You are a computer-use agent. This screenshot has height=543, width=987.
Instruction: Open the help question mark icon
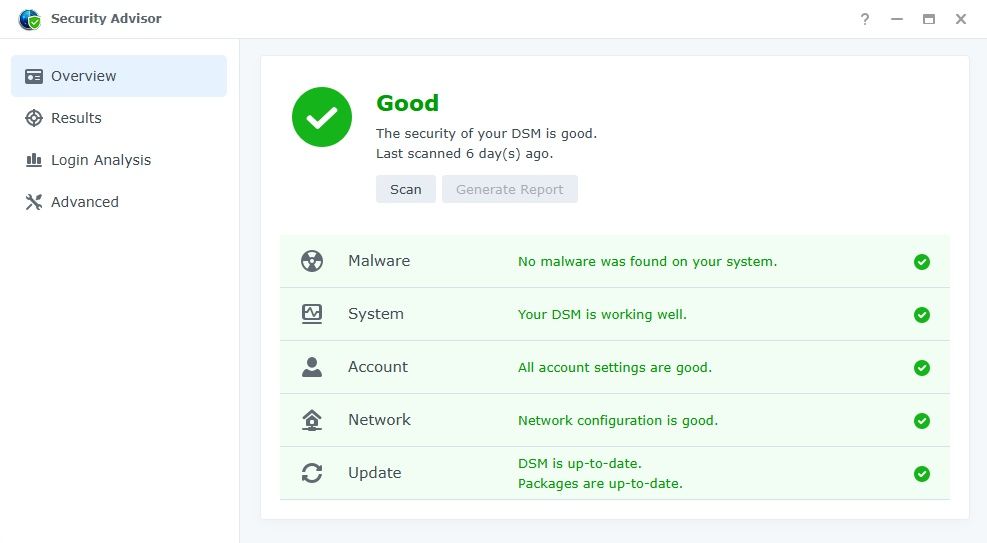[865, 20]
